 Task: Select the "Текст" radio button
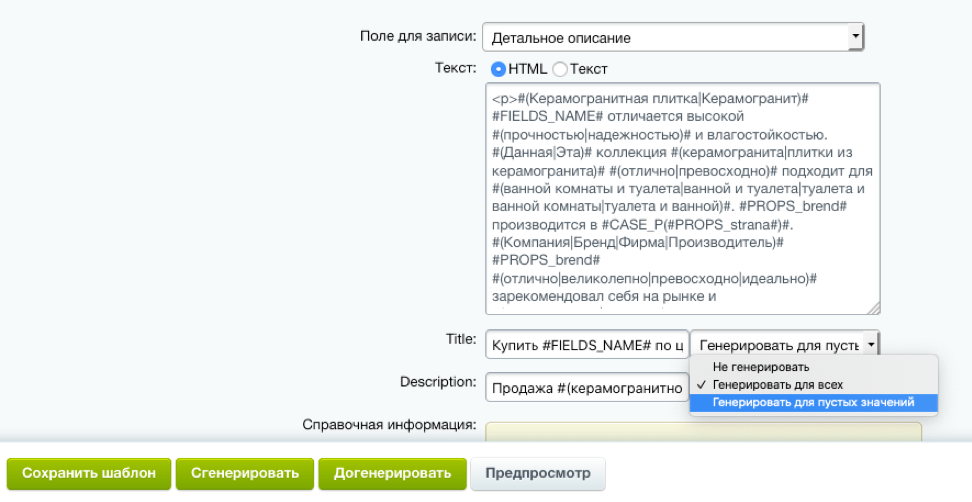pos(560,69)
